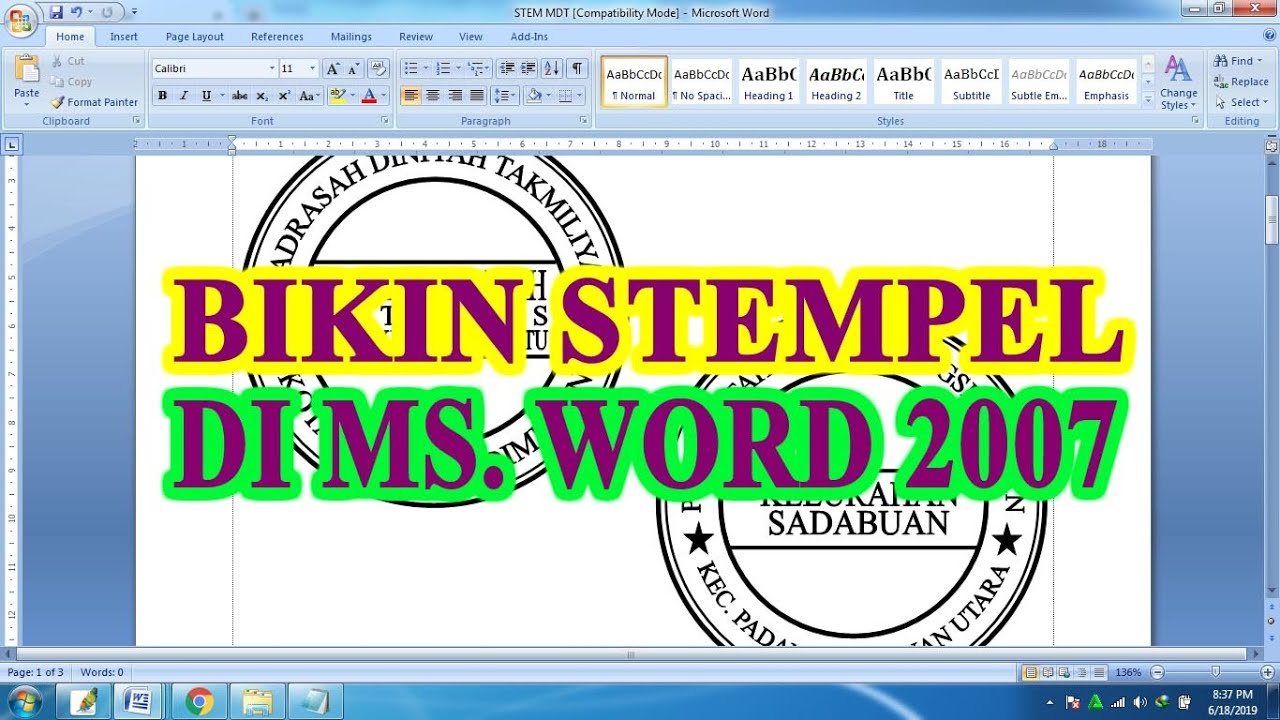The image size is (1280, 720).
Task: Click the 136% zoom level indicator
Action: click(1128, 673)
